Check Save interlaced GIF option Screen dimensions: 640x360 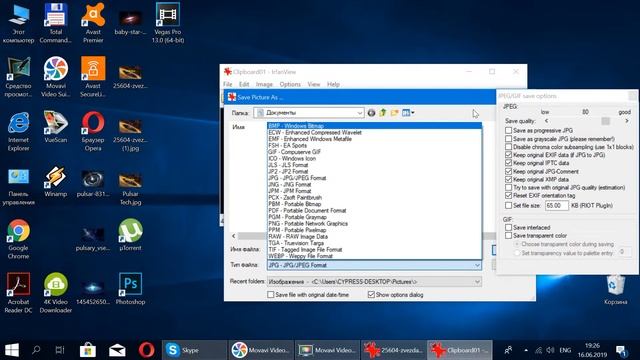click(508, 227)
